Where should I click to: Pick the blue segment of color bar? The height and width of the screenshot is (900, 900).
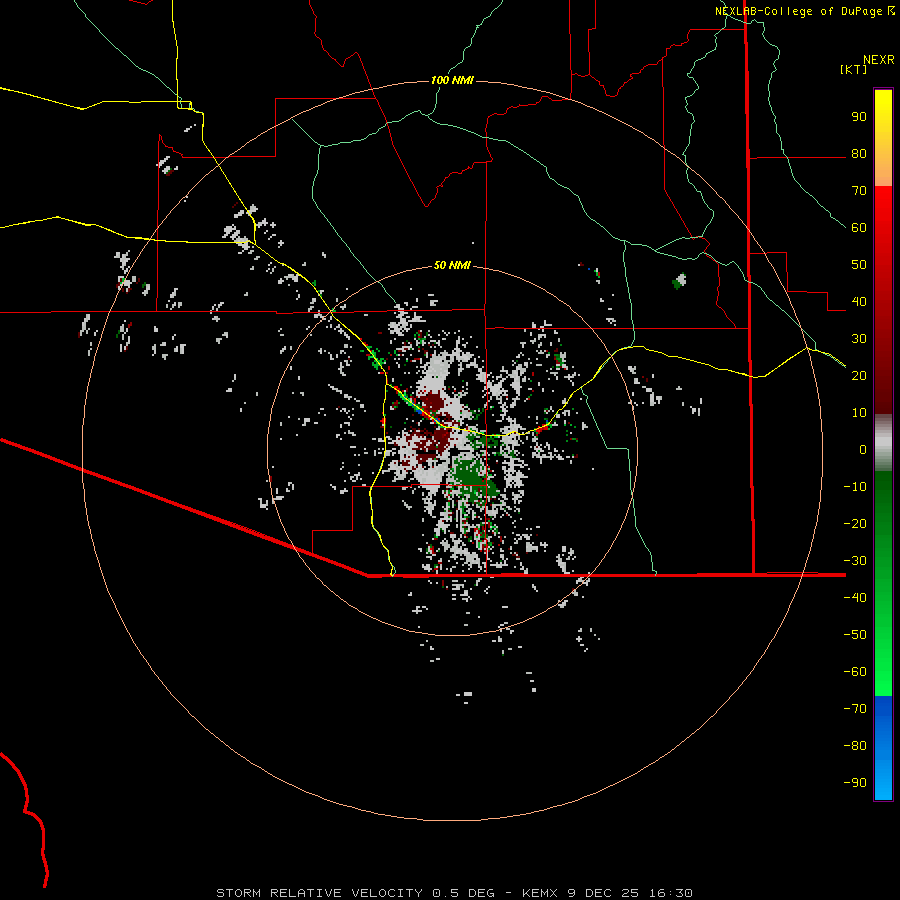pos(883,748)
